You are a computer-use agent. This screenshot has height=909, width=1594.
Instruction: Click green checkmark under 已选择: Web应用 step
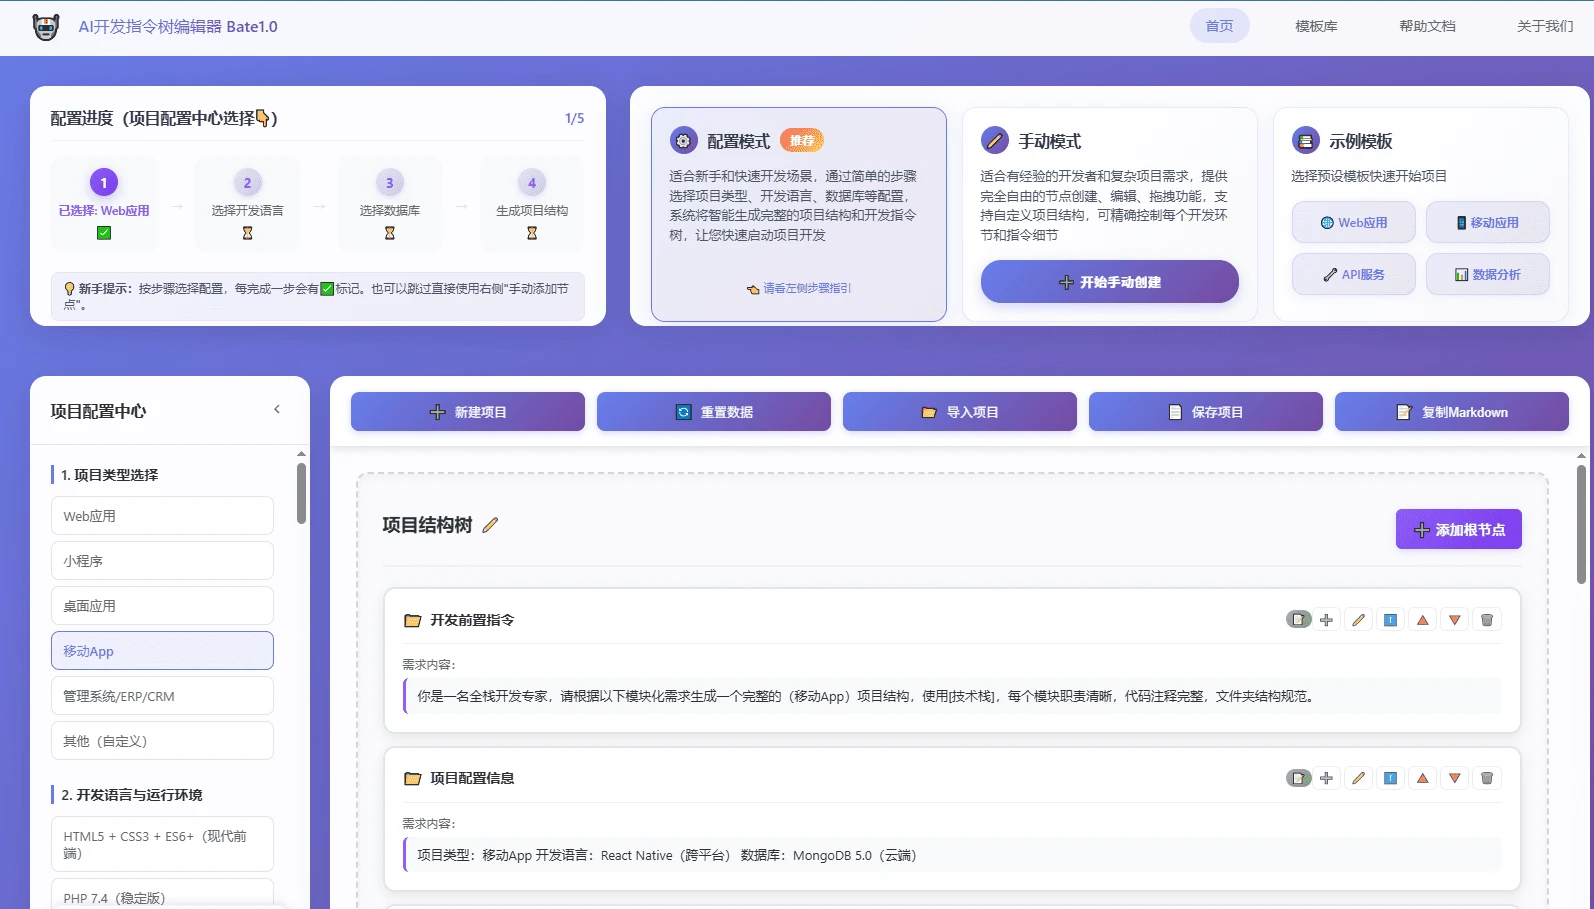104,233
